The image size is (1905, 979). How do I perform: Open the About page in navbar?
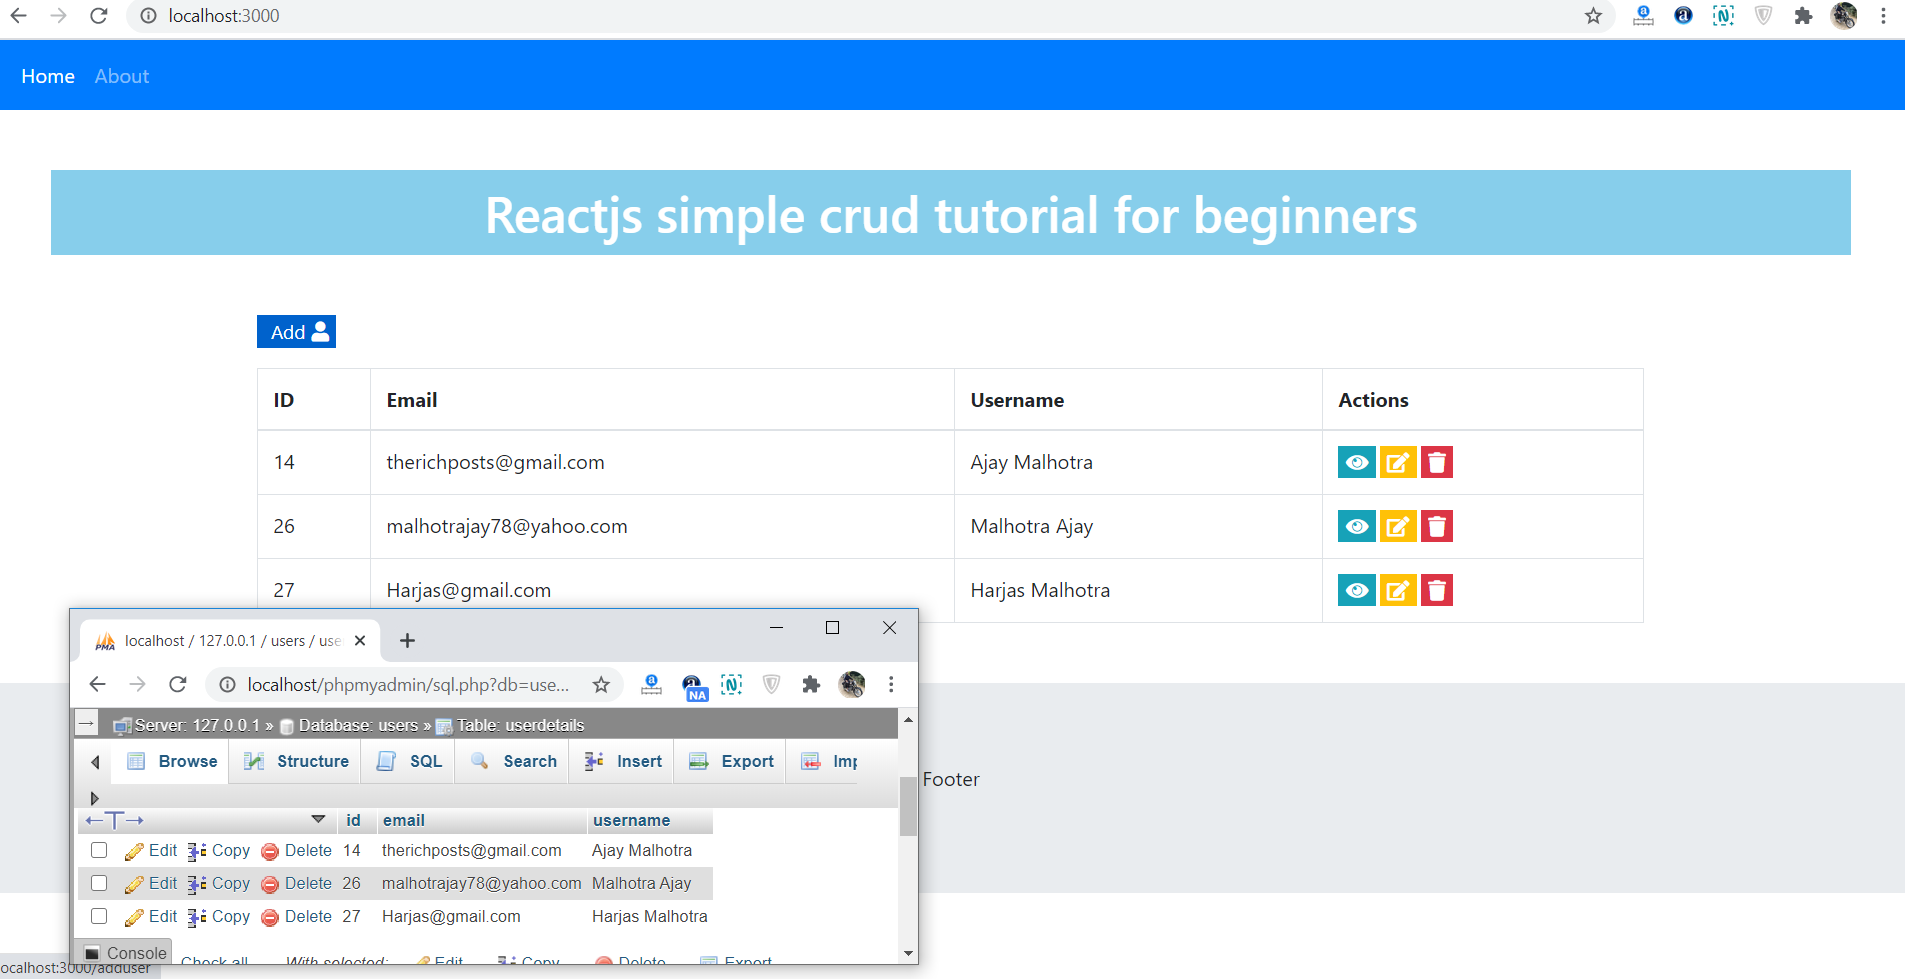point(121,75)
